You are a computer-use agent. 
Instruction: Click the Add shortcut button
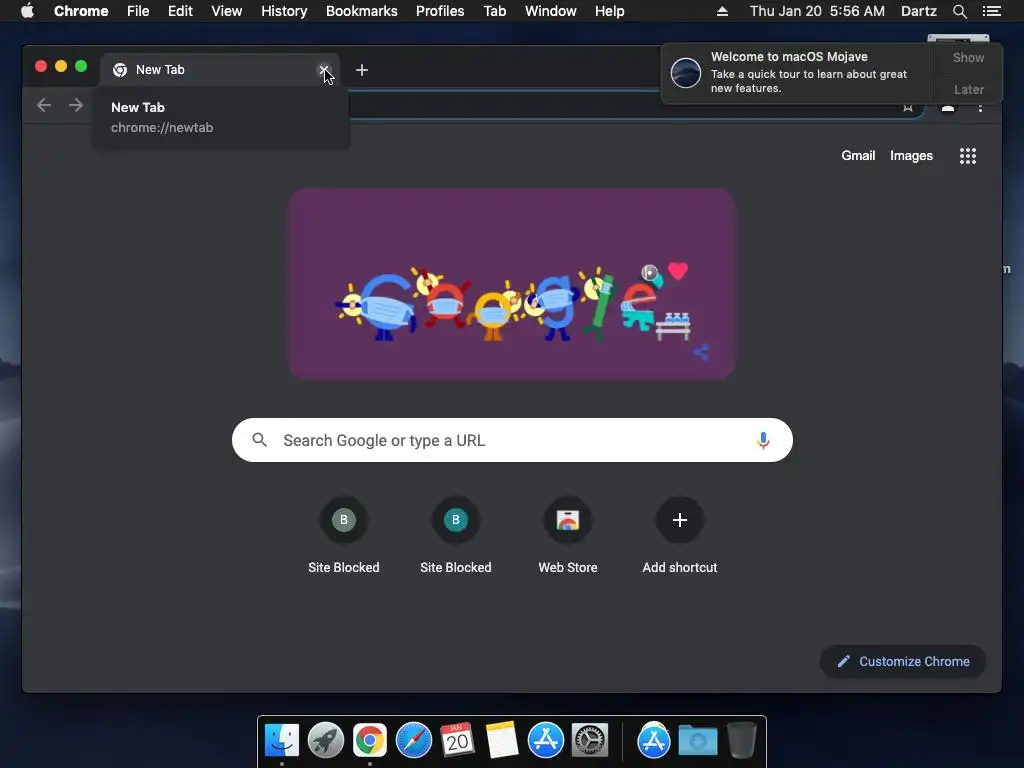[680, 536]
